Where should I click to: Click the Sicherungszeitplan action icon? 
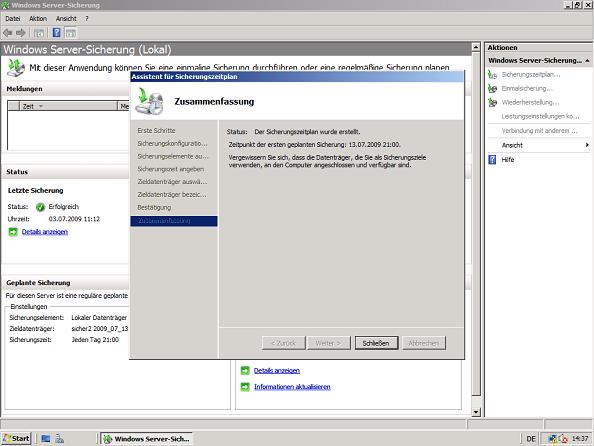pyautogui.click(x=492, y=75)
